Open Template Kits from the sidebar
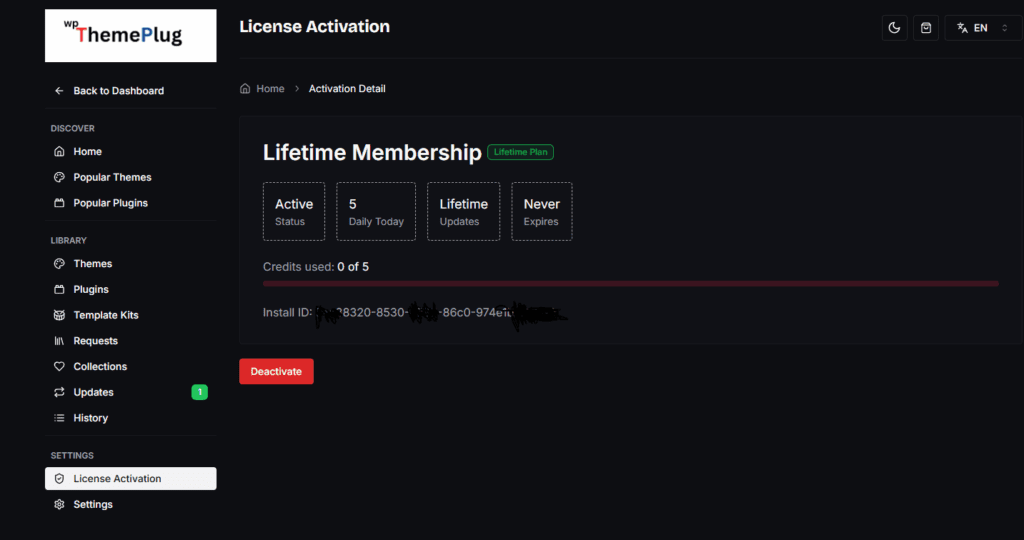Viewport: 1024px width, 540px height. tap(105, 315)
